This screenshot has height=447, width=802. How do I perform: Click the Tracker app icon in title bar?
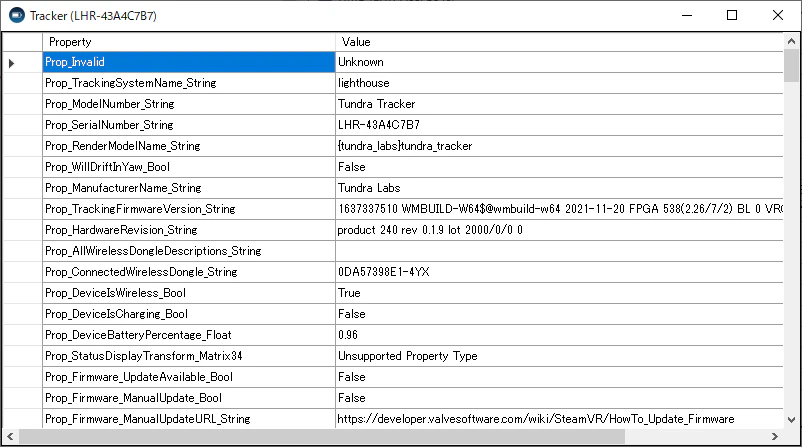(x=17, y=15)
